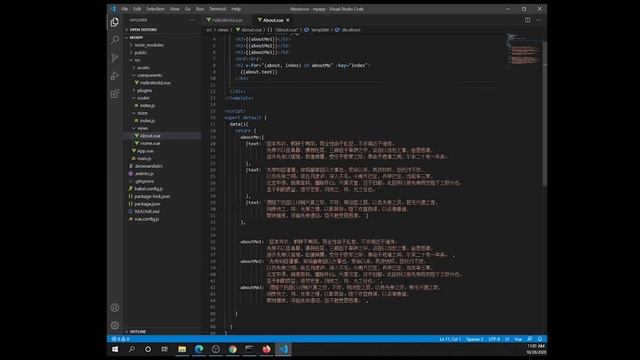Open vue.config.js in the explorer
The image size is (640, 360).
tap(162, 219)
